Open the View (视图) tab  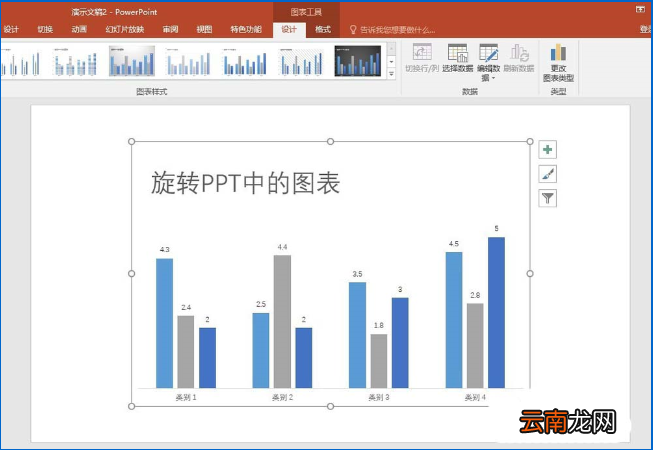[x=204, y=29]
